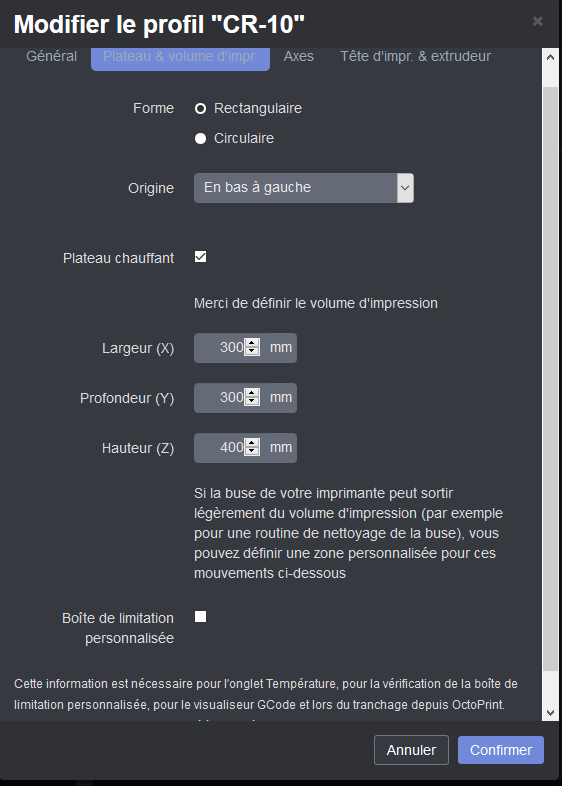This screenshot has width=562, height=786.
Task: Close the profile dialog with the X icon
Action: click(537, 21)
